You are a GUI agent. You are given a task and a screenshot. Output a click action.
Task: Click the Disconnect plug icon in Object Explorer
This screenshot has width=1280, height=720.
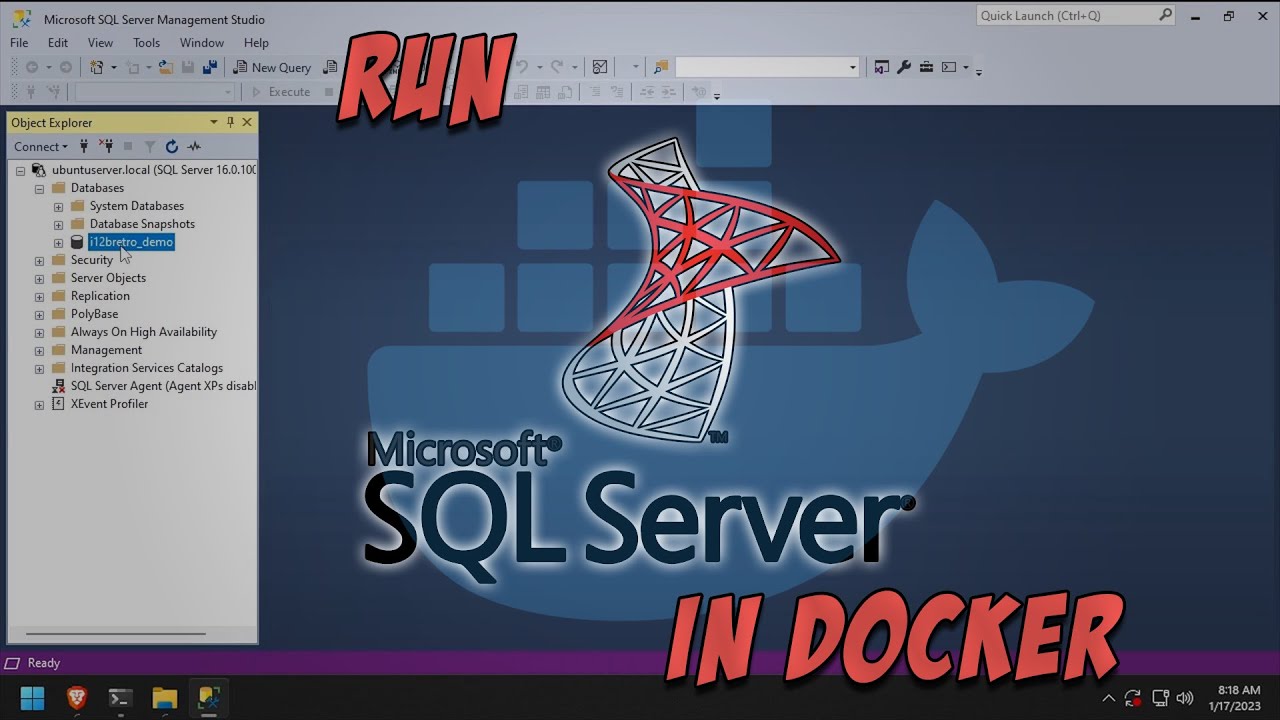106,146
